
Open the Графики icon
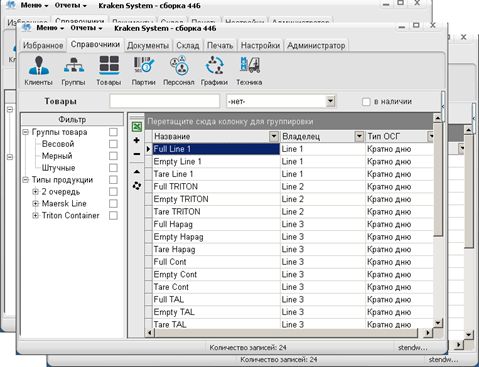pyautogui.click(x=214, y=70)
